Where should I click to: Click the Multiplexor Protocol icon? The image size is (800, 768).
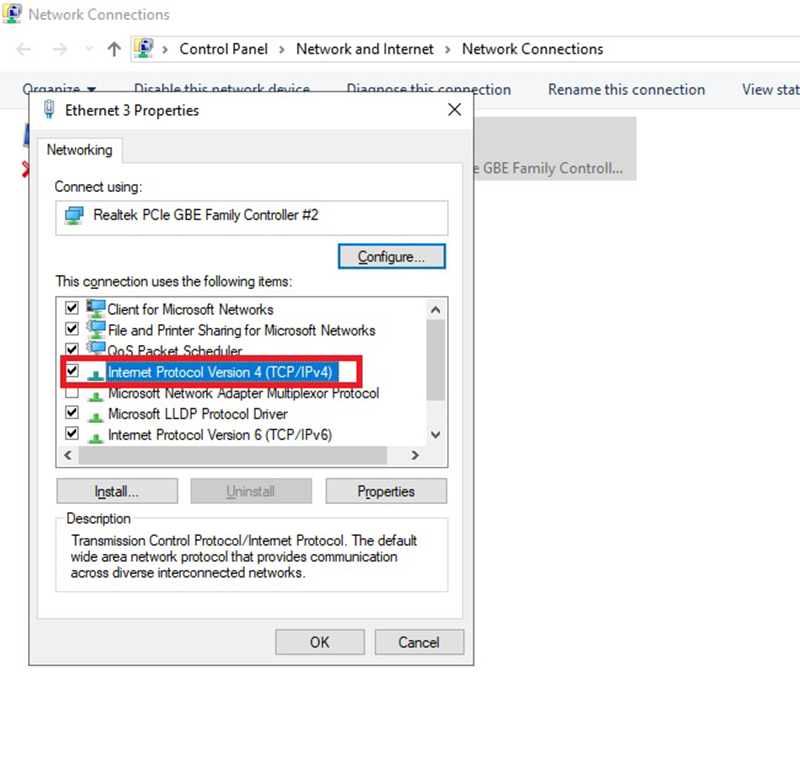(95, 396)
